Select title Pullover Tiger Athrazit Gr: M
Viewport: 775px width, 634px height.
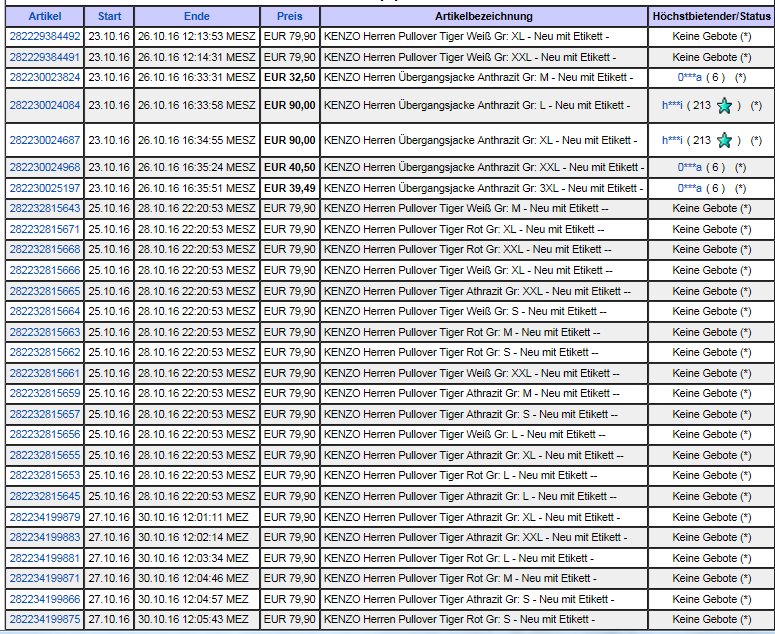click(472, 393)
